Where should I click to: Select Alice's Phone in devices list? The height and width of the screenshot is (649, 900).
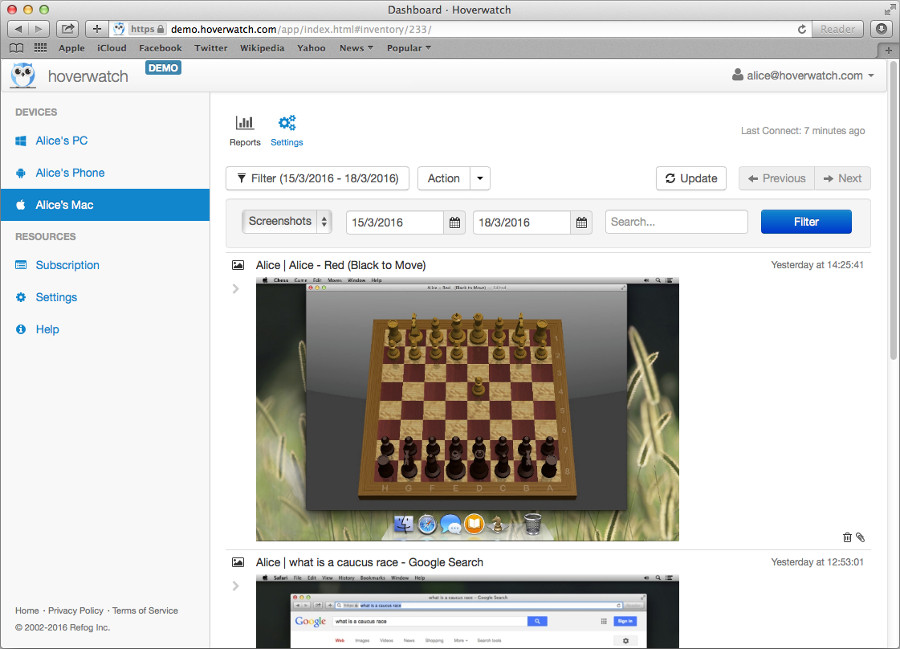(70, 173)
